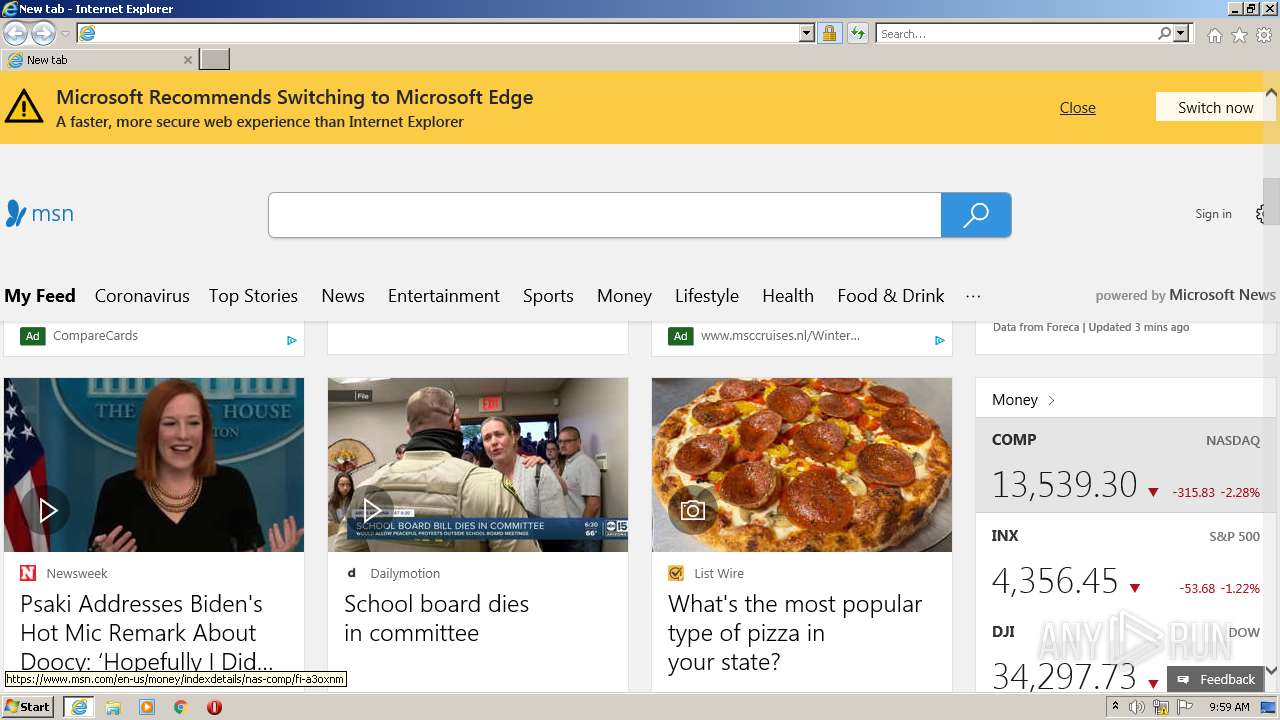1280x720 pixels.
Task: Open the Home icon in IE toolbar
Action: [1214, 35]
